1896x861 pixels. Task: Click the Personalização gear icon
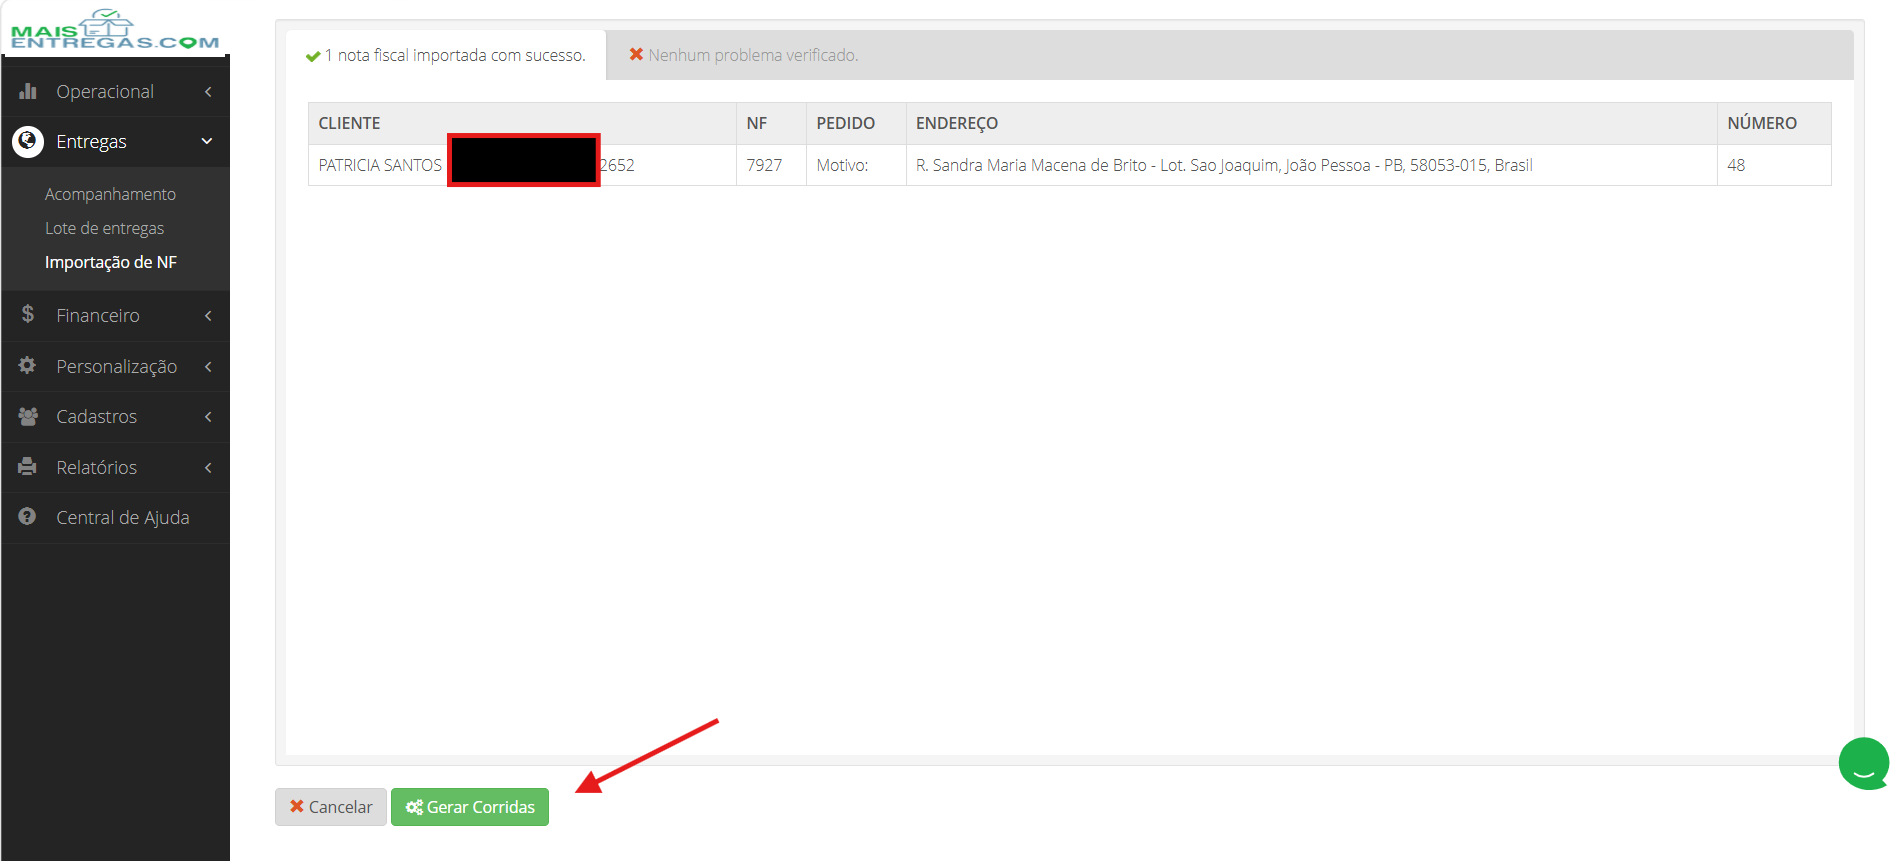[x=28, y=365]
